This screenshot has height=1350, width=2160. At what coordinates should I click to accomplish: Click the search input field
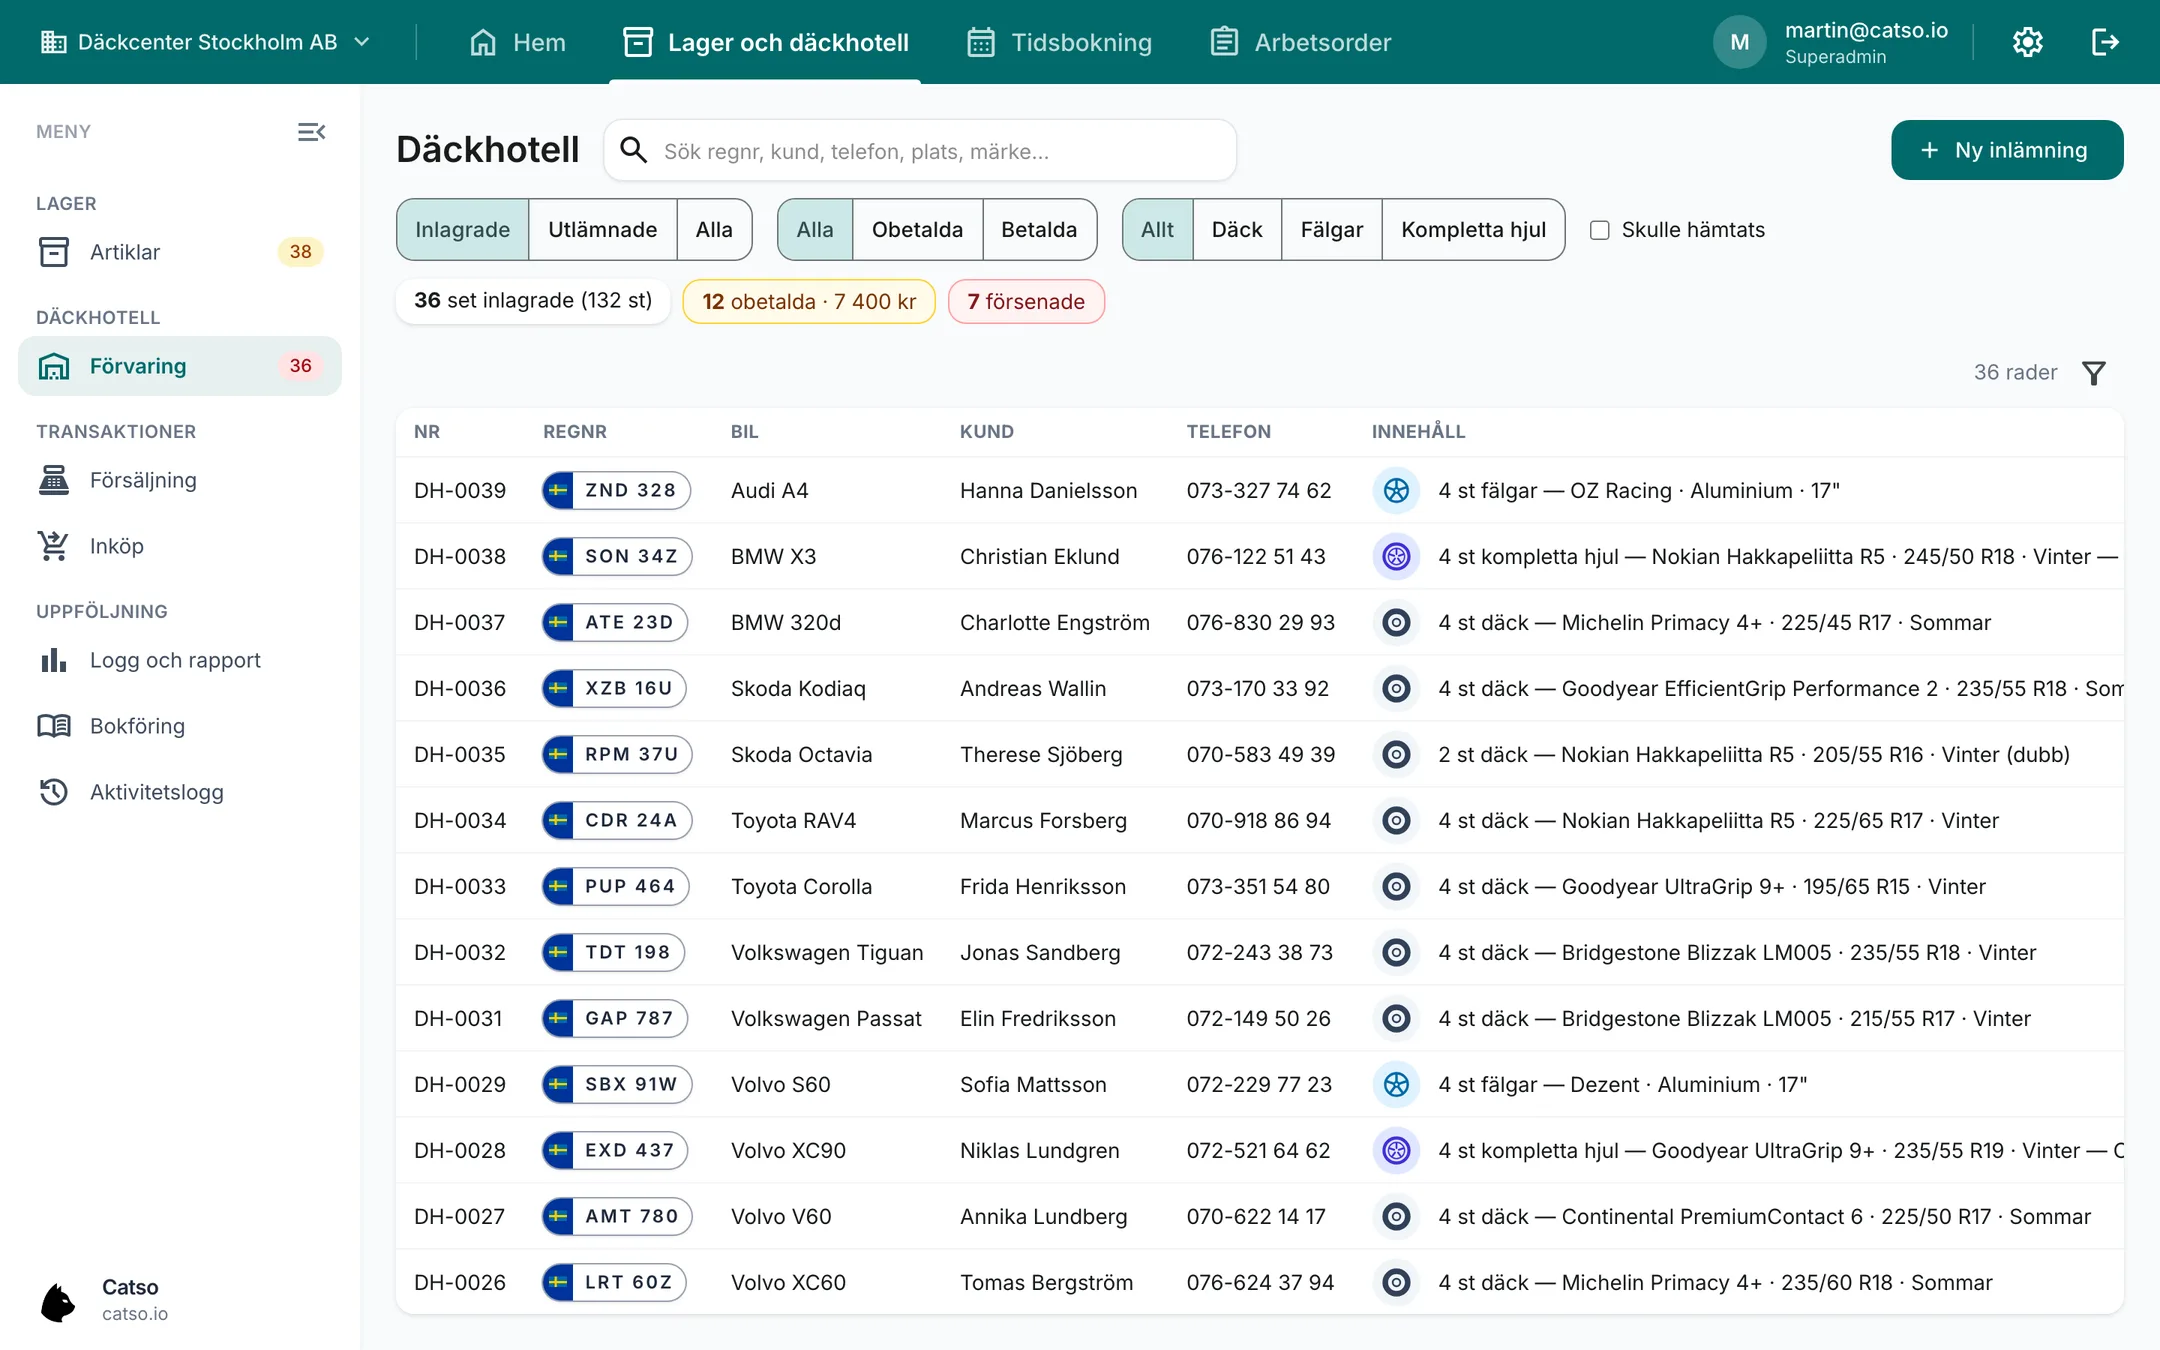click(920, 150)
